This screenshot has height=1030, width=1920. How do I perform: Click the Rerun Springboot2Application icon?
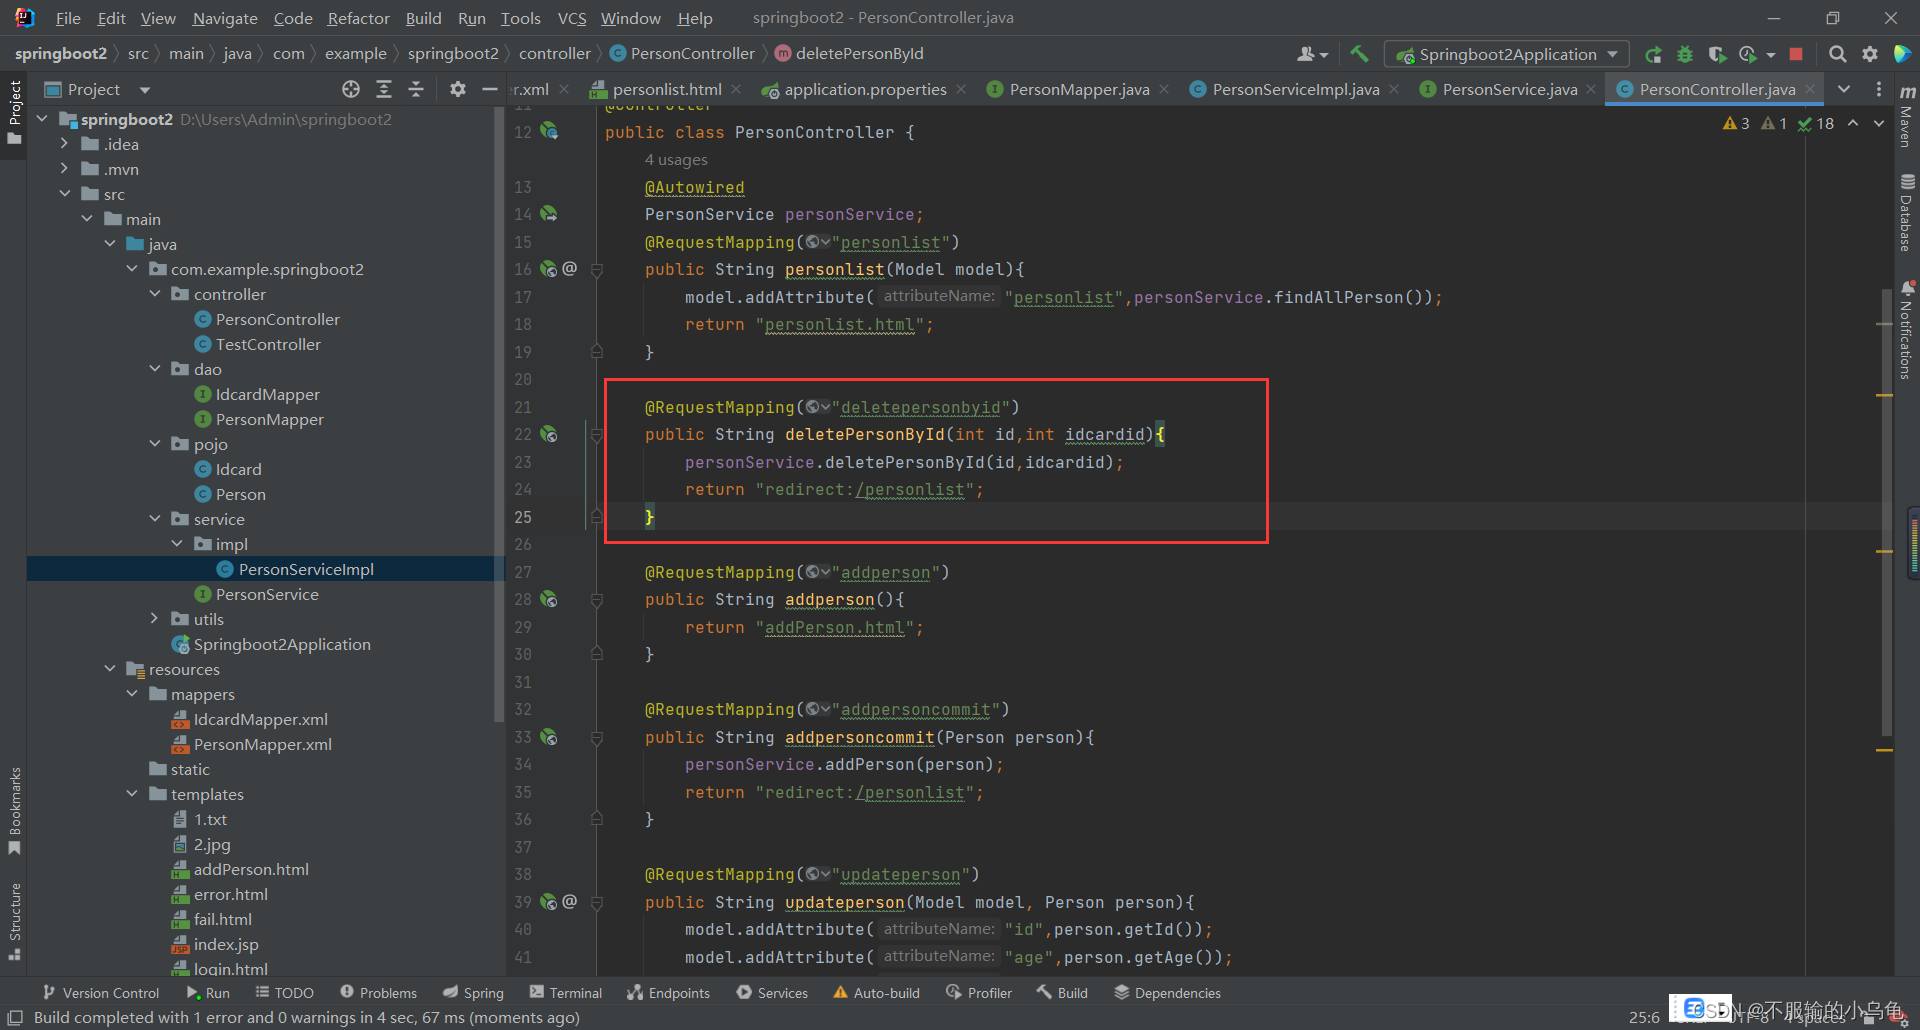[x=1653, y=54]
